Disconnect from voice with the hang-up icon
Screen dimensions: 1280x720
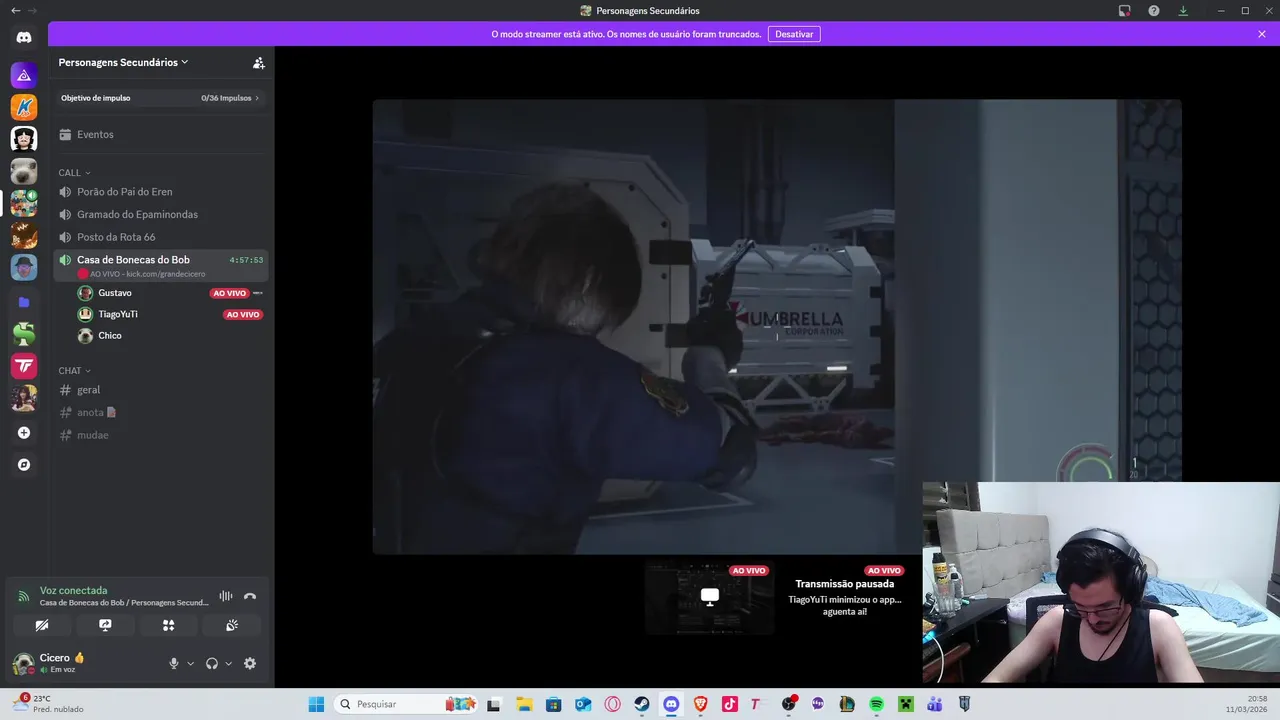pos(250,596)
